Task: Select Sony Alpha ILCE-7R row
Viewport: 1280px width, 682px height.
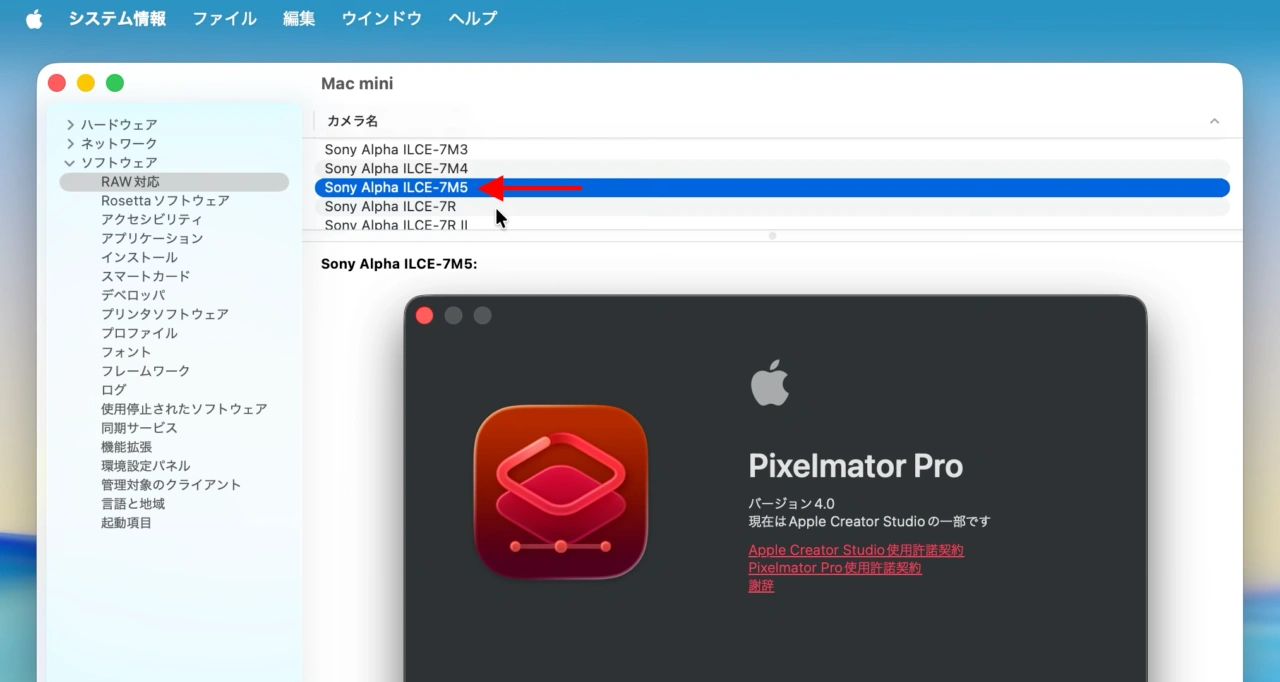Action: (390, 206)
